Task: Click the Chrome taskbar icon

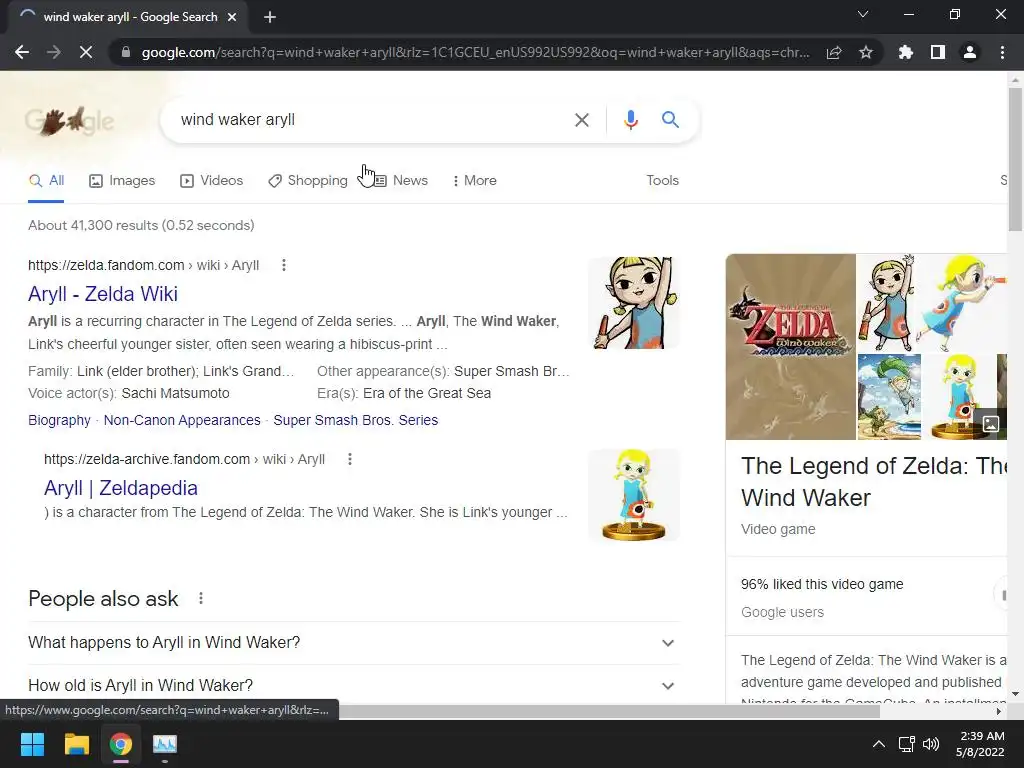Action: point(121,744)
